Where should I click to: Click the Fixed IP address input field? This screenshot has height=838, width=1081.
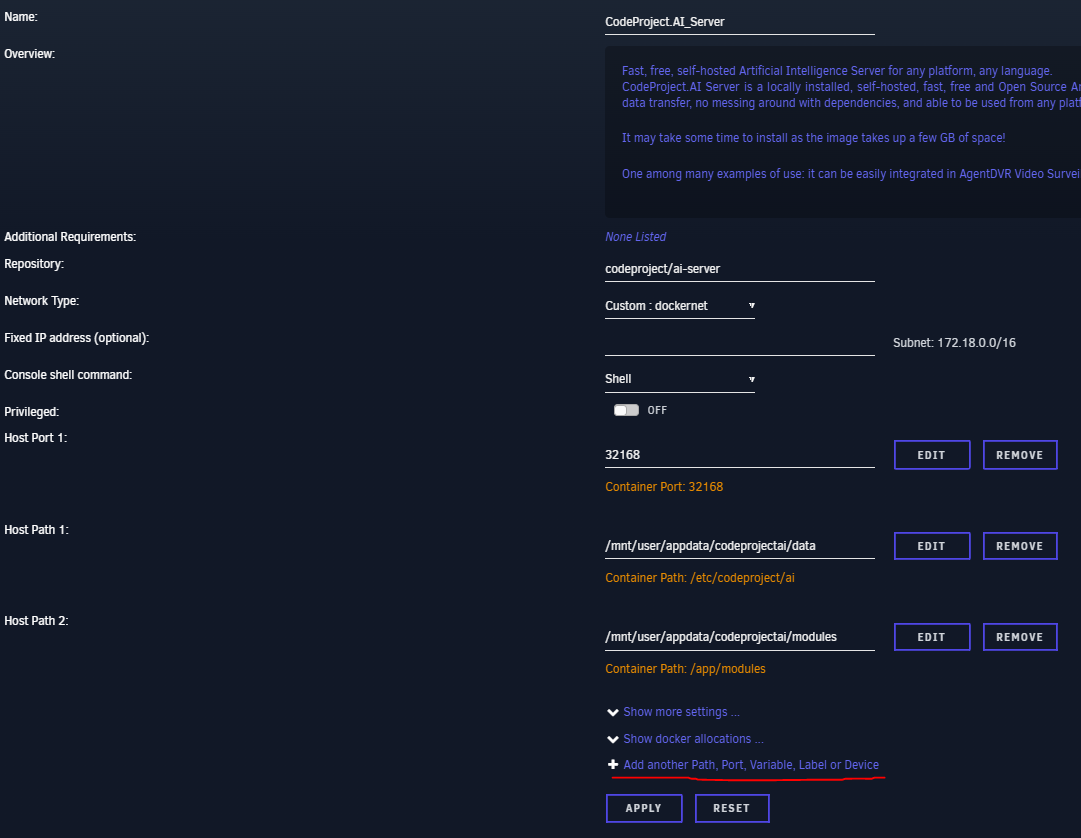coord(740,343)
